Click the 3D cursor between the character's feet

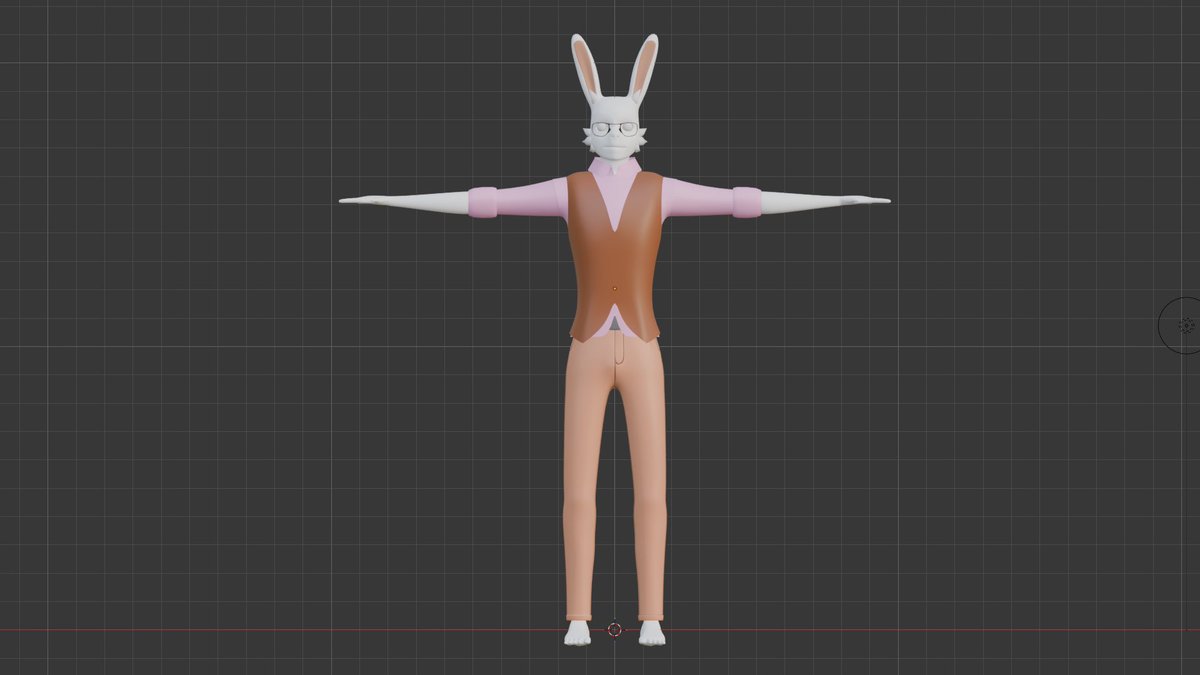coord(615,630)
